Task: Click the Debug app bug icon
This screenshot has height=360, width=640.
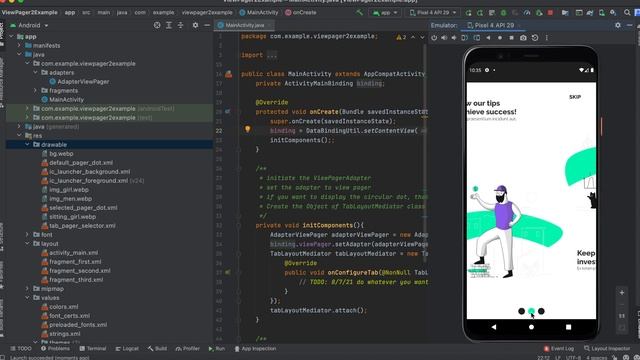Action: point(503,13)
